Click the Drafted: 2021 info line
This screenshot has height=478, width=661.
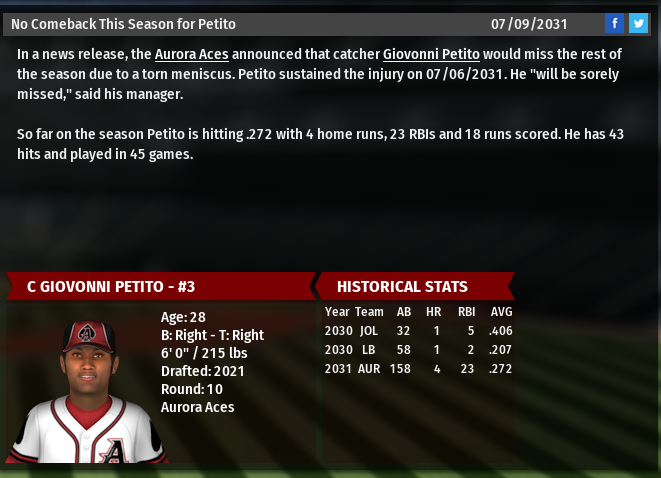[201, 371]
